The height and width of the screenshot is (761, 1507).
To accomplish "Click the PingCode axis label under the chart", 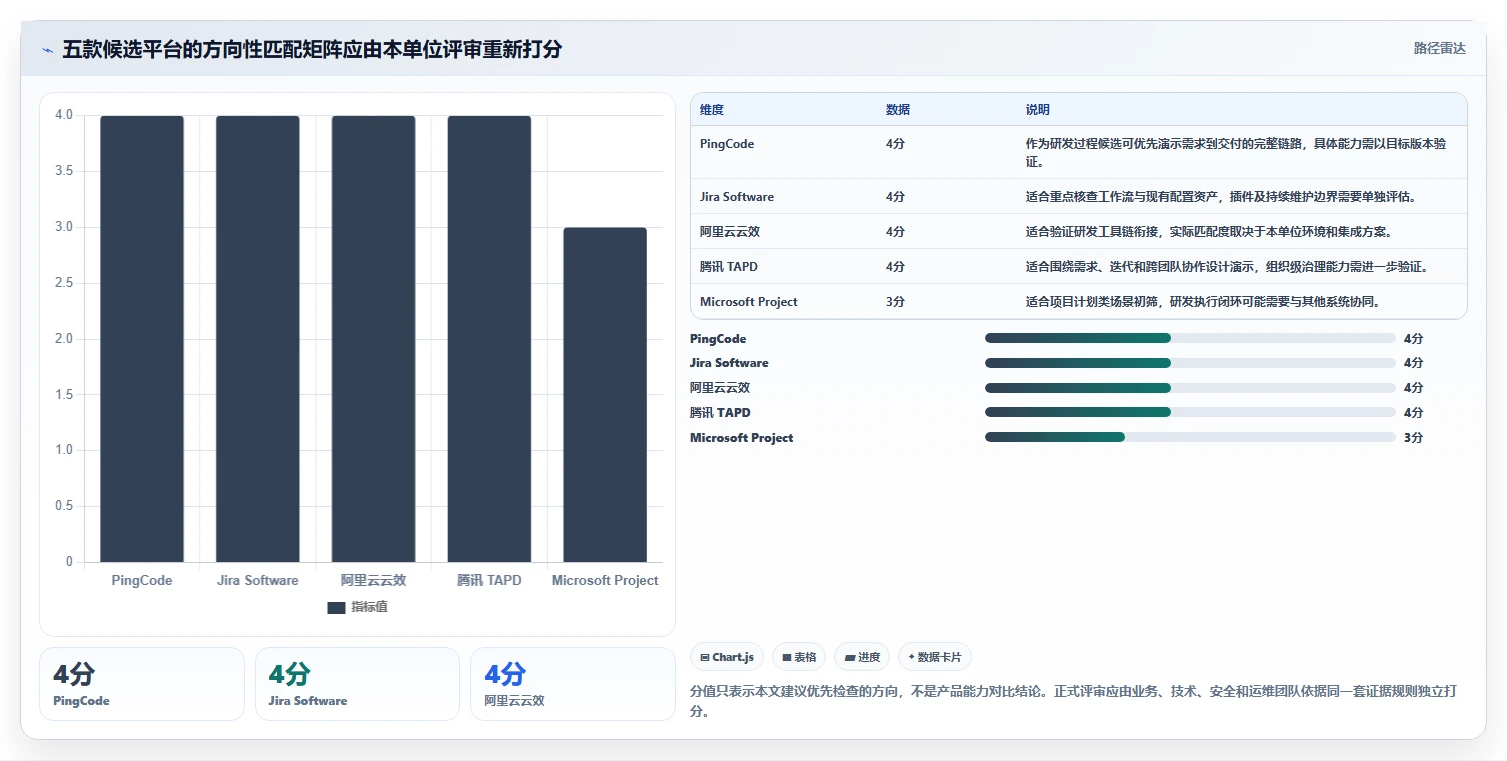I will coord(142,580).
